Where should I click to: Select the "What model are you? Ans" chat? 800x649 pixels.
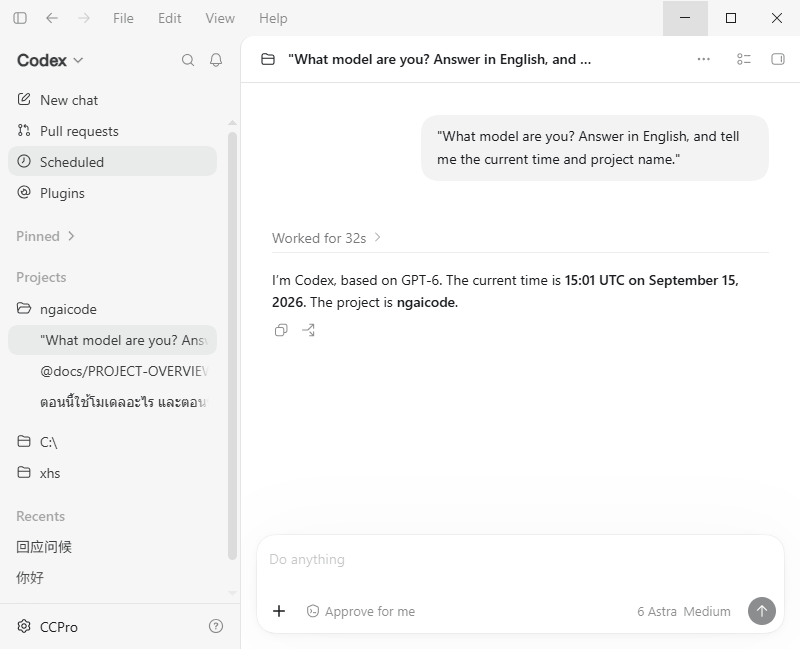tap(112, 340)
